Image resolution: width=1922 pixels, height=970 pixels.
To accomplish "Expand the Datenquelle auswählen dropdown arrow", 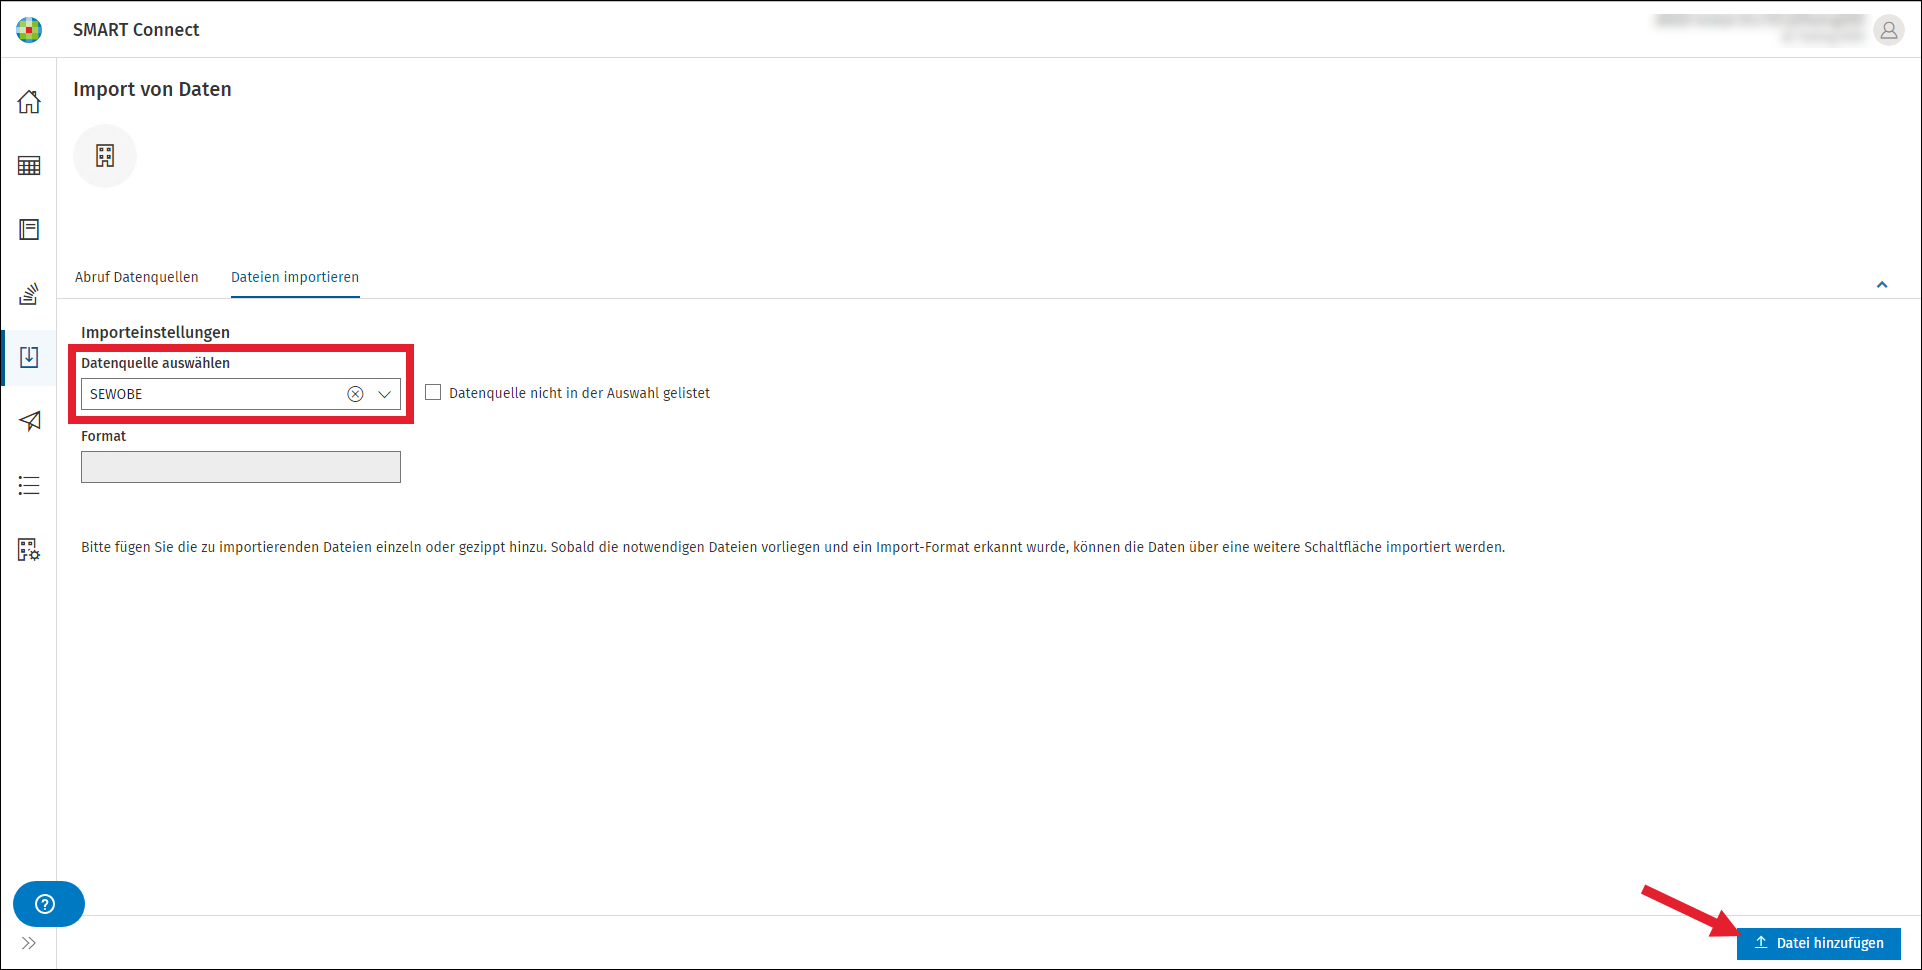I will point(384,394).
